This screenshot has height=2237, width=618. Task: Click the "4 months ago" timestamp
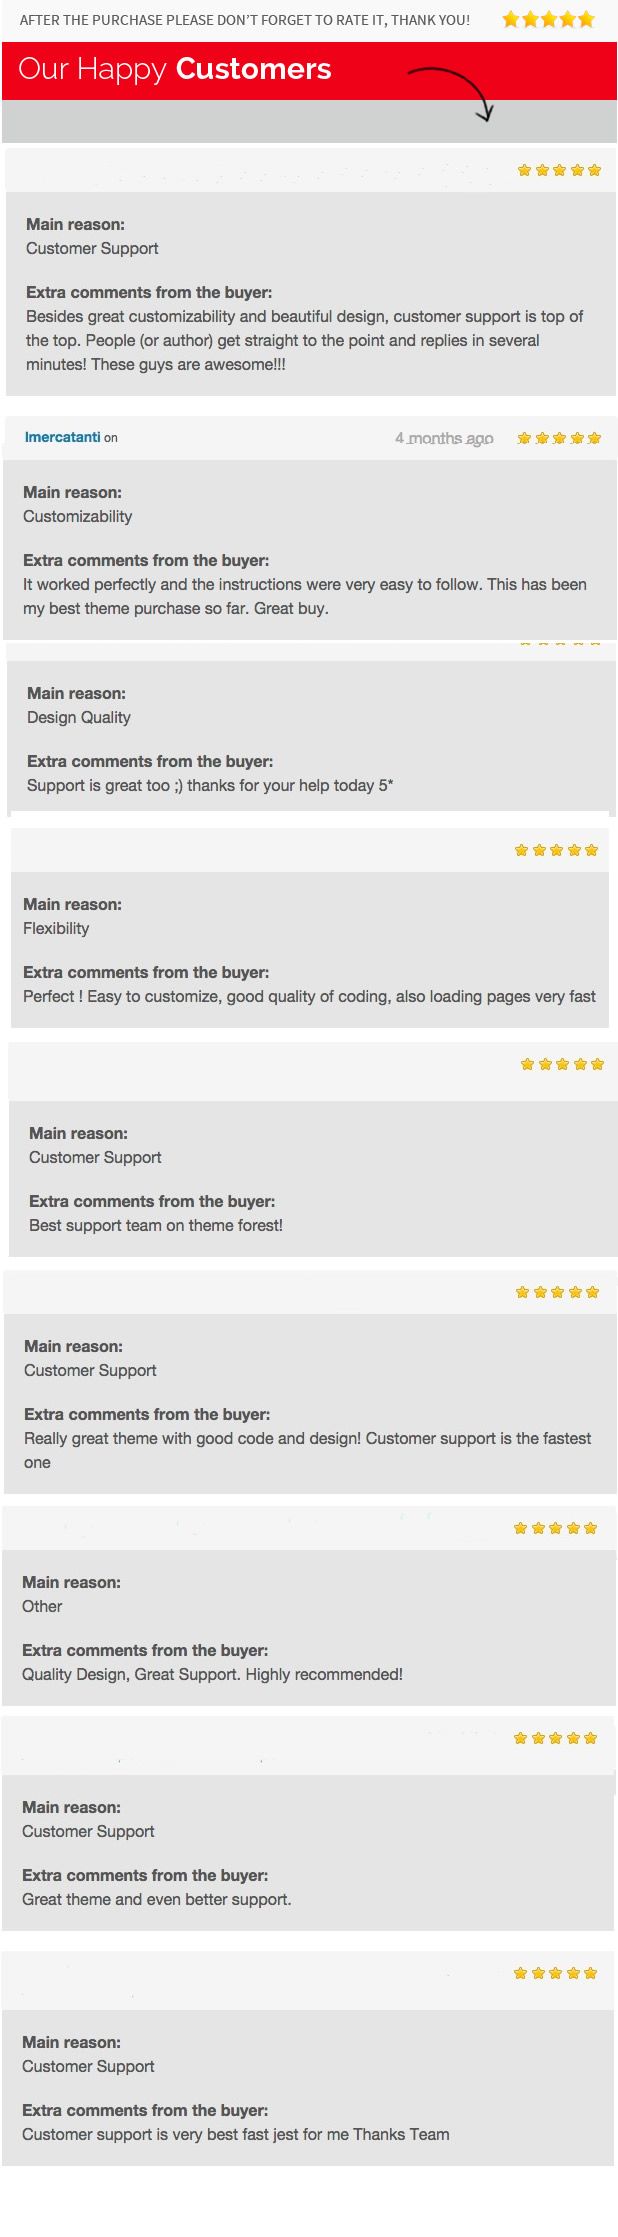pos(444,438)
